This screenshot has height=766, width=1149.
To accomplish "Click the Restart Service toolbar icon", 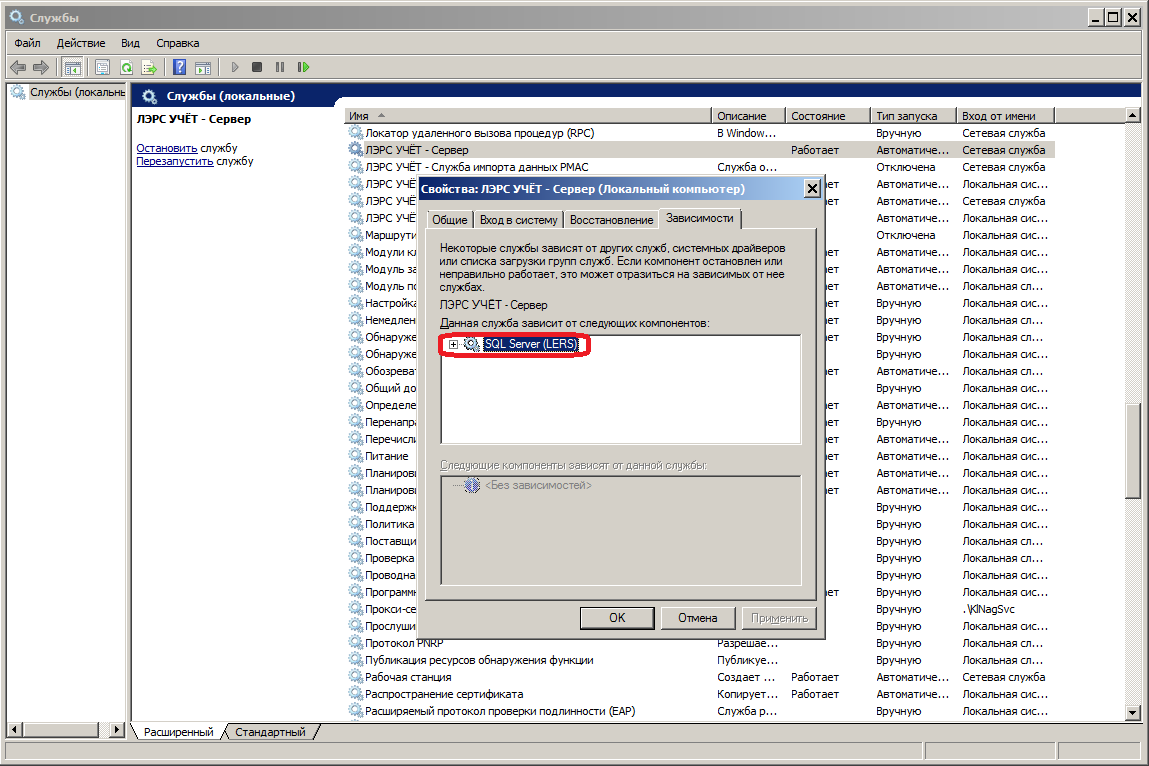I will (303, 67).
